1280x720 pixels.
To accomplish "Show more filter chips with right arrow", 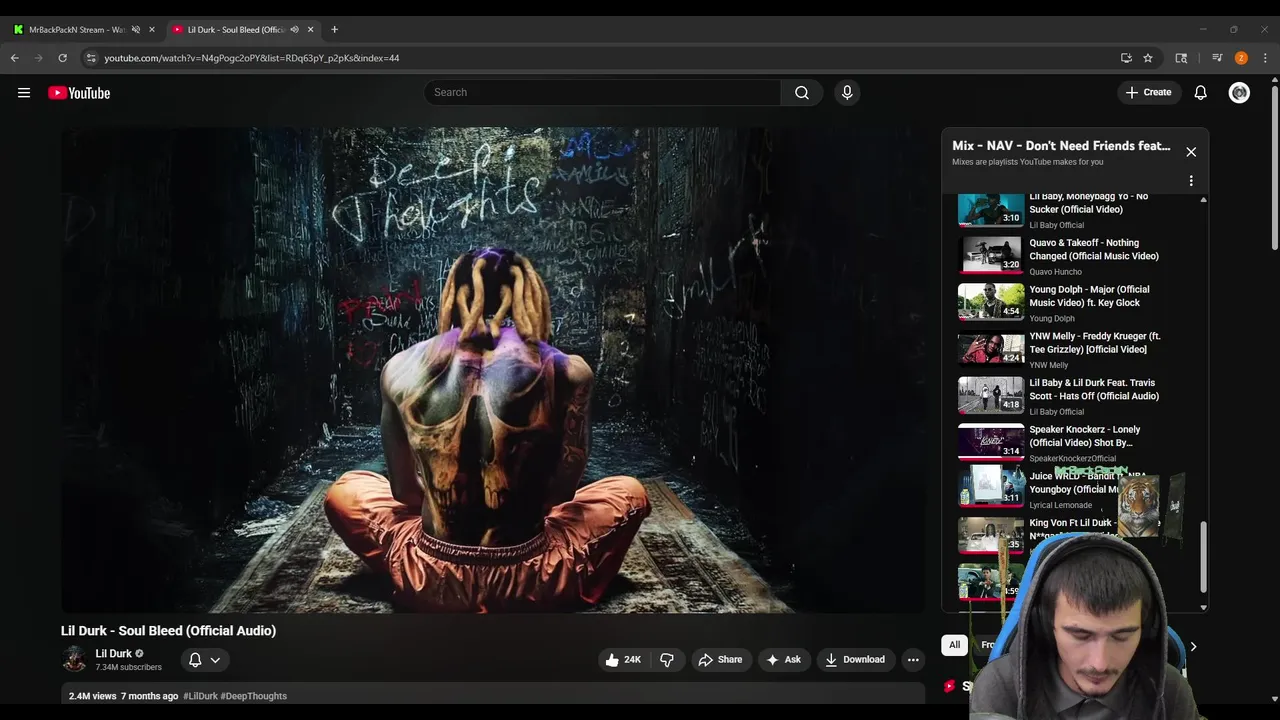I will [x=1192, y=646].
